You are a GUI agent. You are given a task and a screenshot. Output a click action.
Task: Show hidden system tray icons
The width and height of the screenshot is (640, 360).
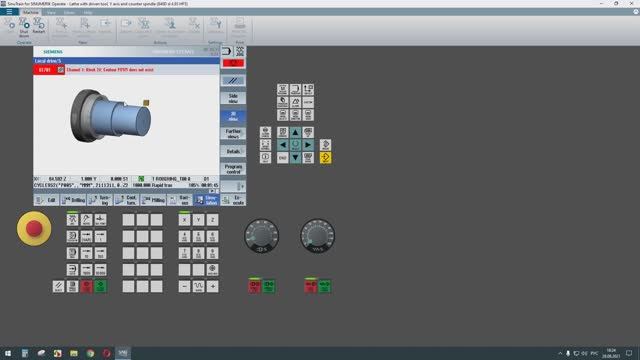pos(560,353)
